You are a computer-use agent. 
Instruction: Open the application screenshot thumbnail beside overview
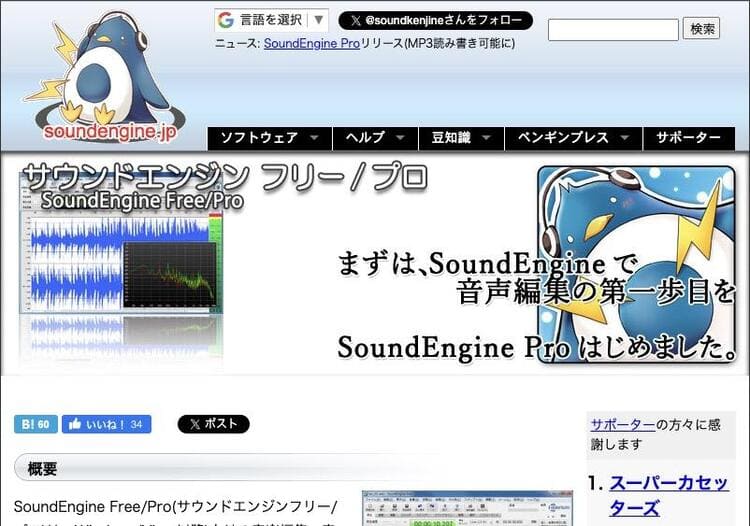[467, 508]
